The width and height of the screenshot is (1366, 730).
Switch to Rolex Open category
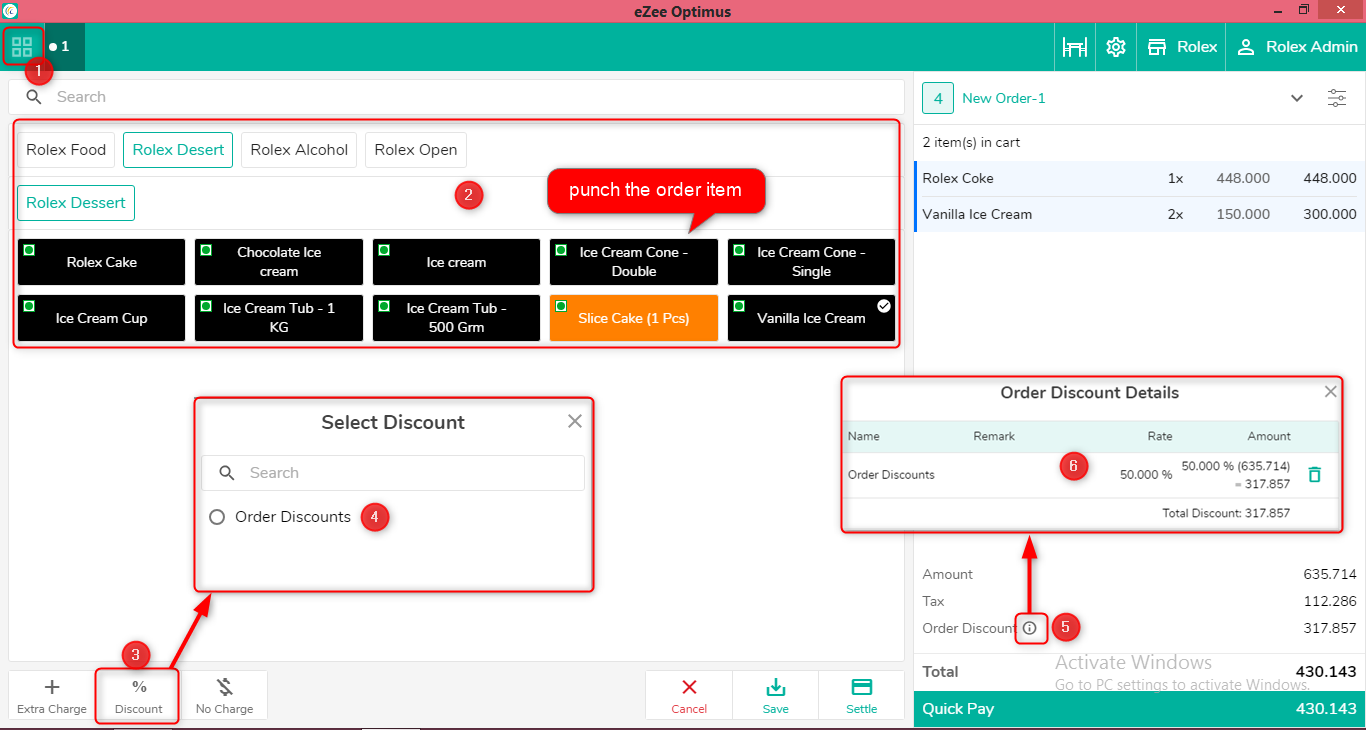[416, 150]
